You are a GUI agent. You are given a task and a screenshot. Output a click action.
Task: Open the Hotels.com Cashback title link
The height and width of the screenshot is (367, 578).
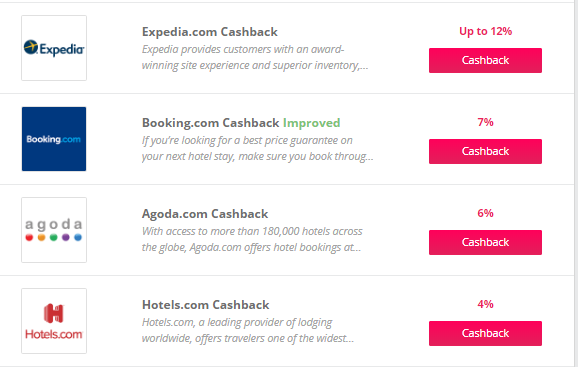point(206,305)
